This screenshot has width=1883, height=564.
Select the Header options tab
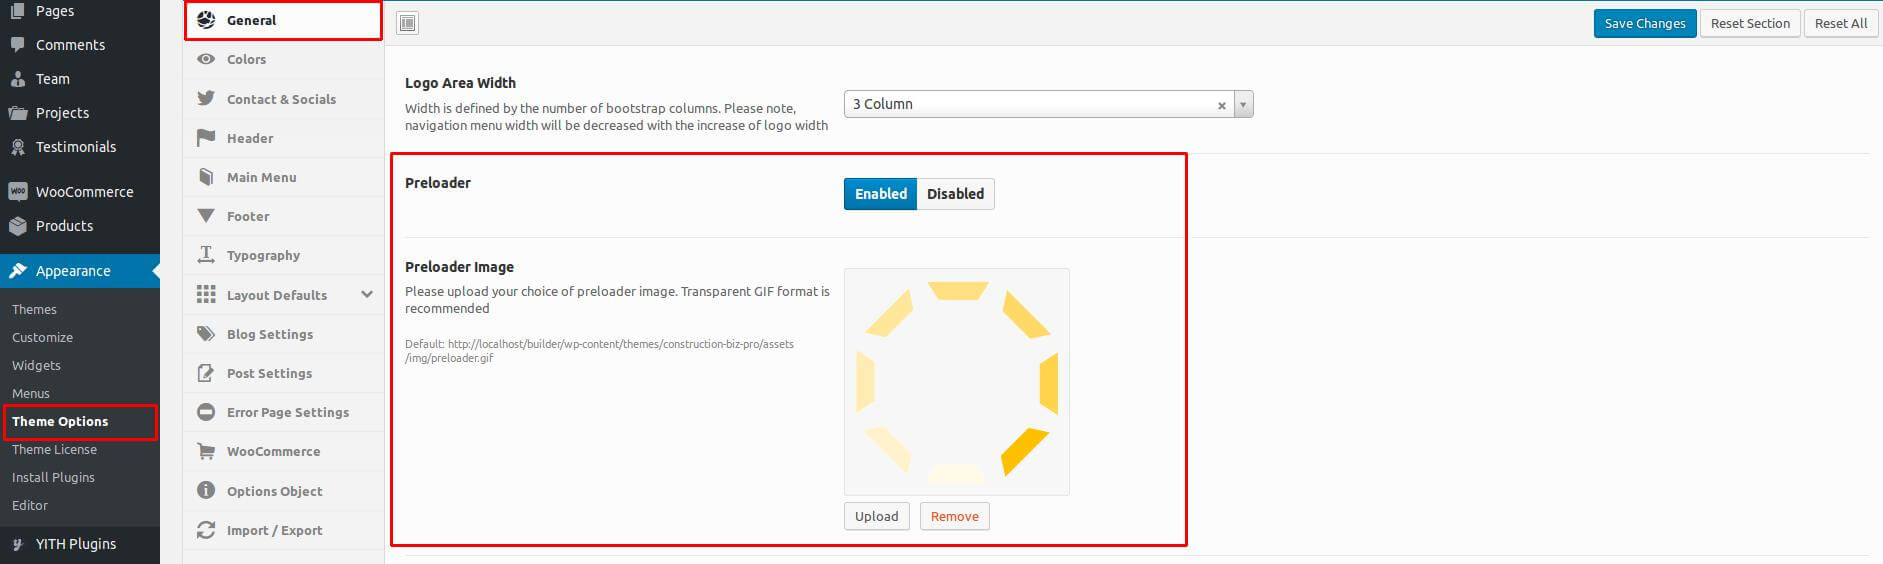(283, 138)
